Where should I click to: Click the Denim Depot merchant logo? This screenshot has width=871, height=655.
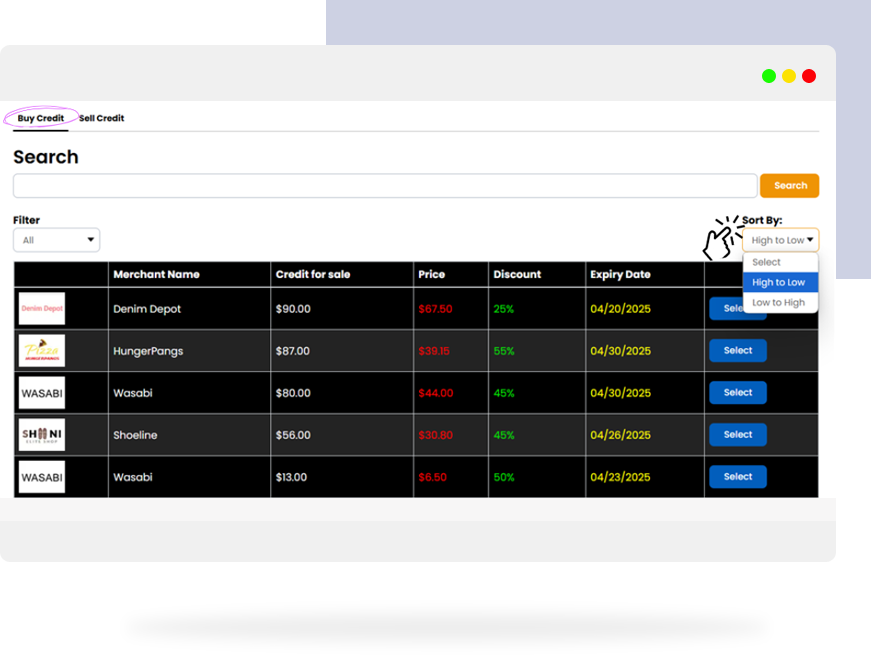[42, 309]
